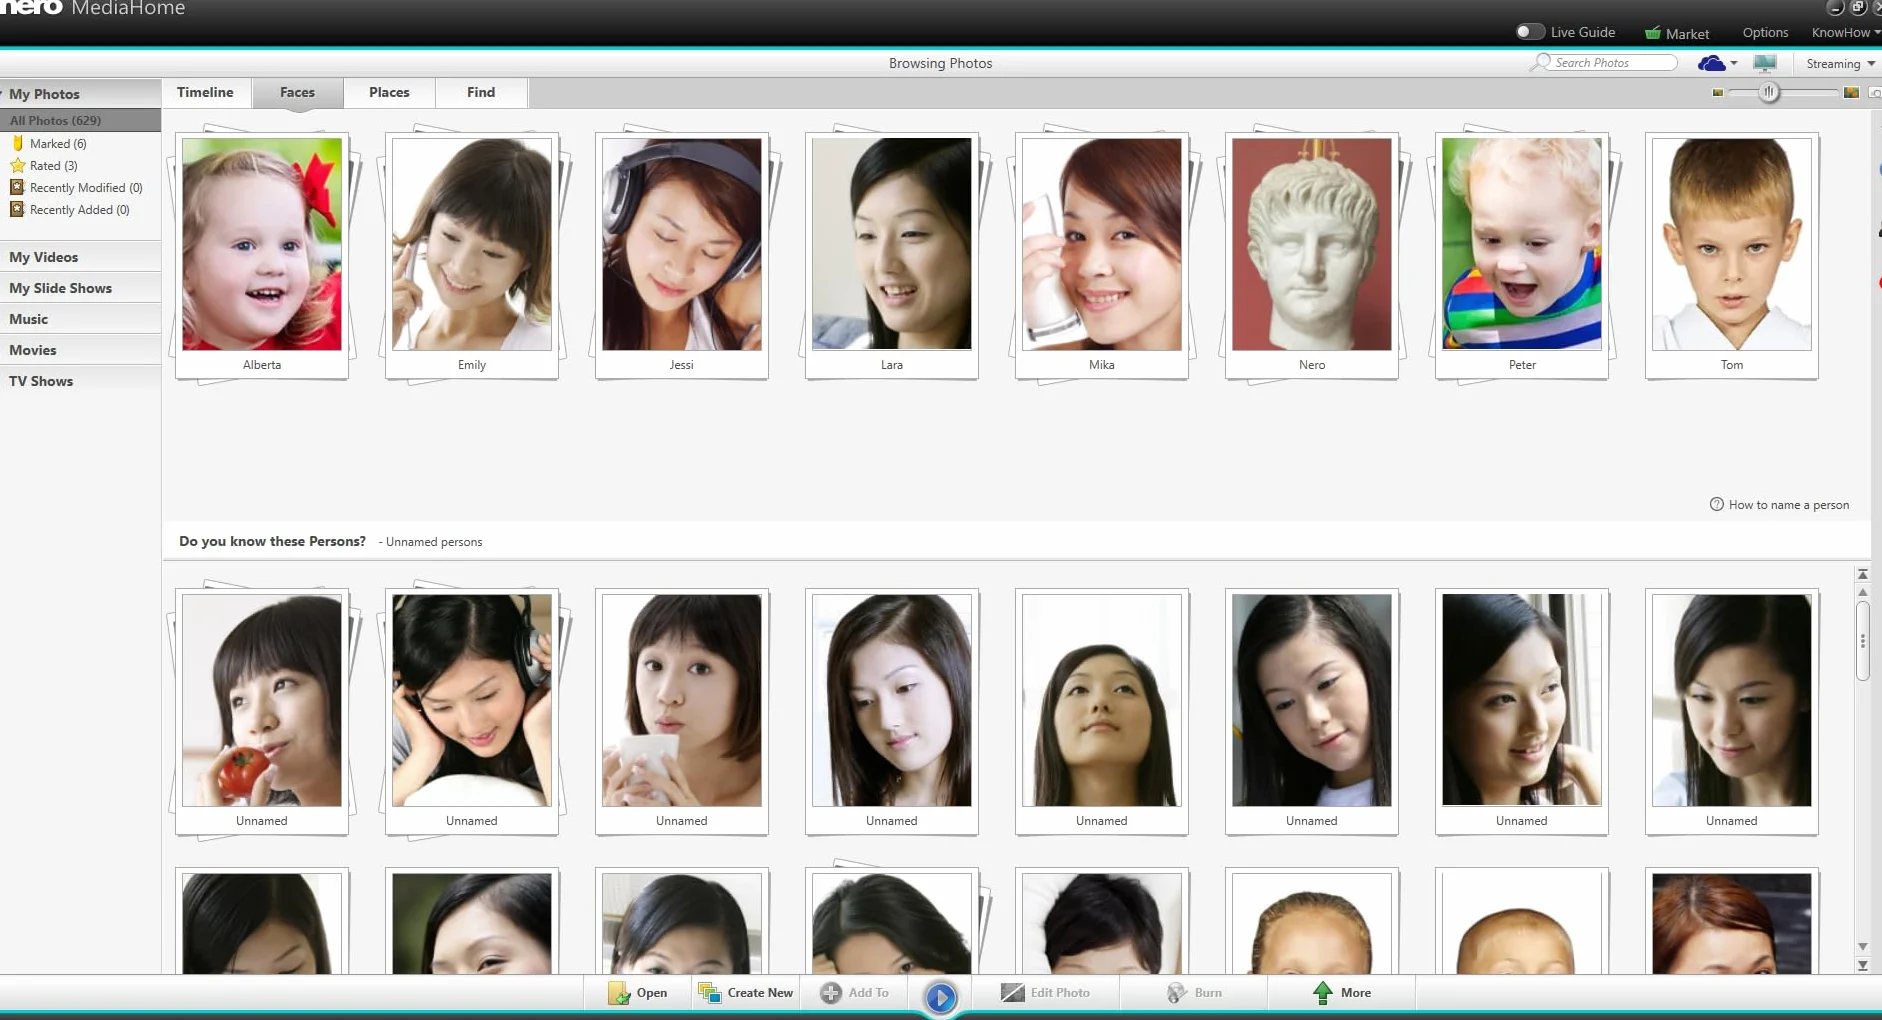Adjust the thumbnail size slider handle
This screenshot has width=1882, height=1020.
(x=1769, y=93)
